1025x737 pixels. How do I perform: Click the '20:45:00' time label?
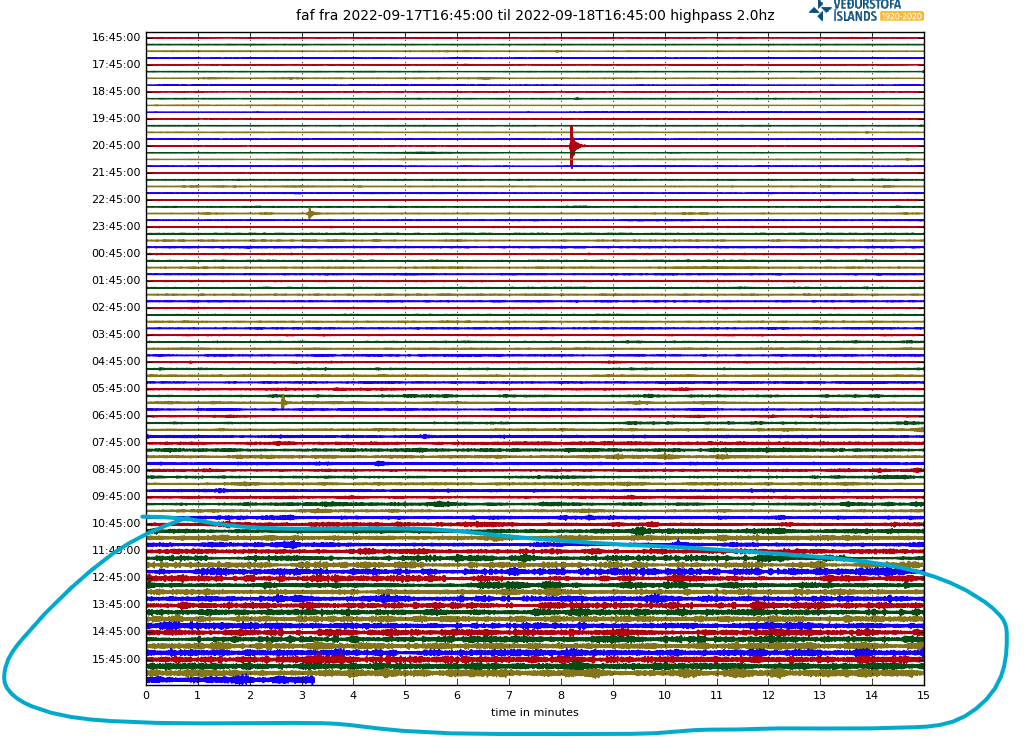(x=116, y=145)
